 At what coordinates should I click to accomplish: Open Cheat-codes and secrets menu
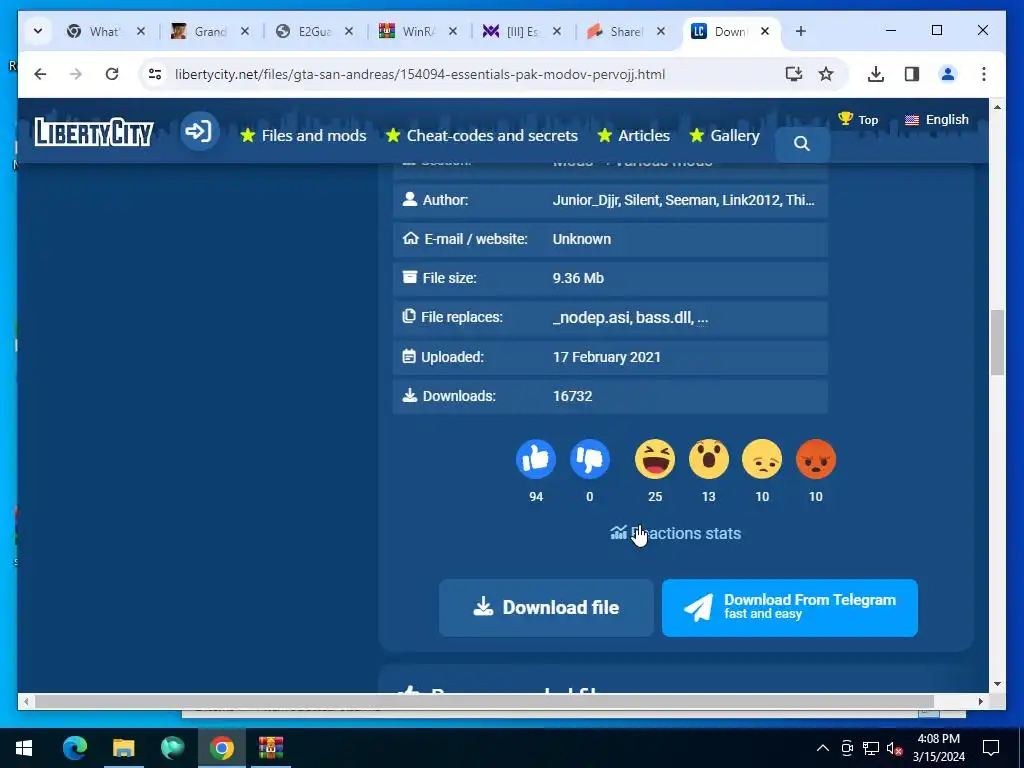coord(482,136)
